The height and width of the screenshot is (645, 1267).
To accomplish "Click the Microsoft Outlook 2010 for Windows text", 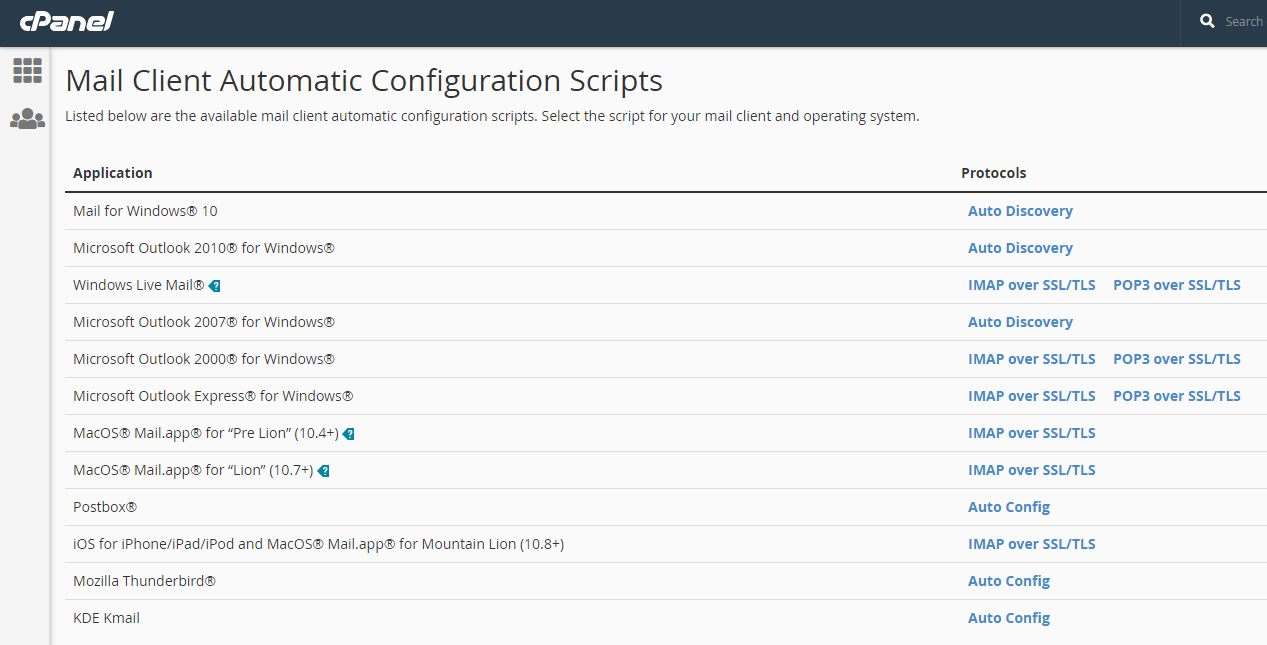I will click(x=204, y=248).
